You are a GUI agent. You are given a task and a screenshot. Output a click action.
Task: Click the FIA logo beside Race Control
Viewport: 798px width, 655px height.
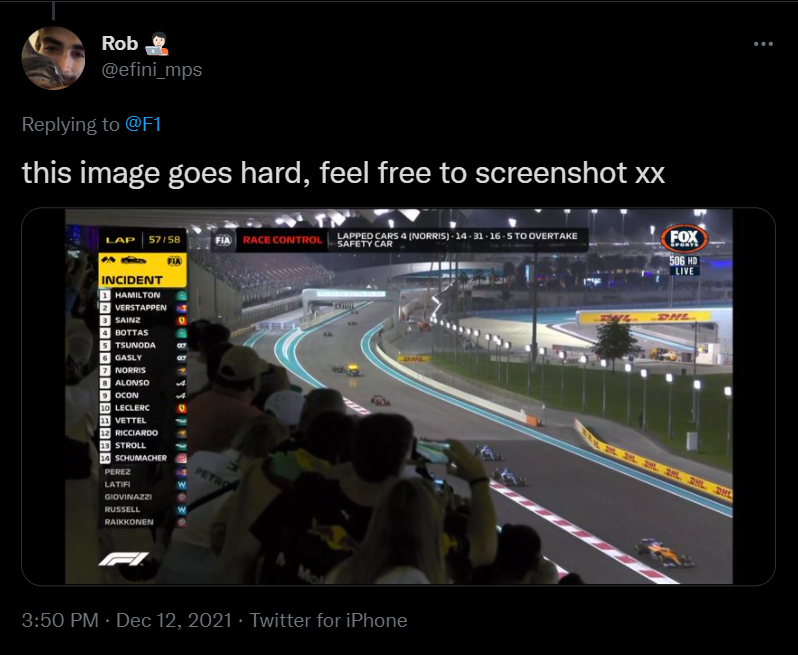pyautogui.click(x=223, y=240)
